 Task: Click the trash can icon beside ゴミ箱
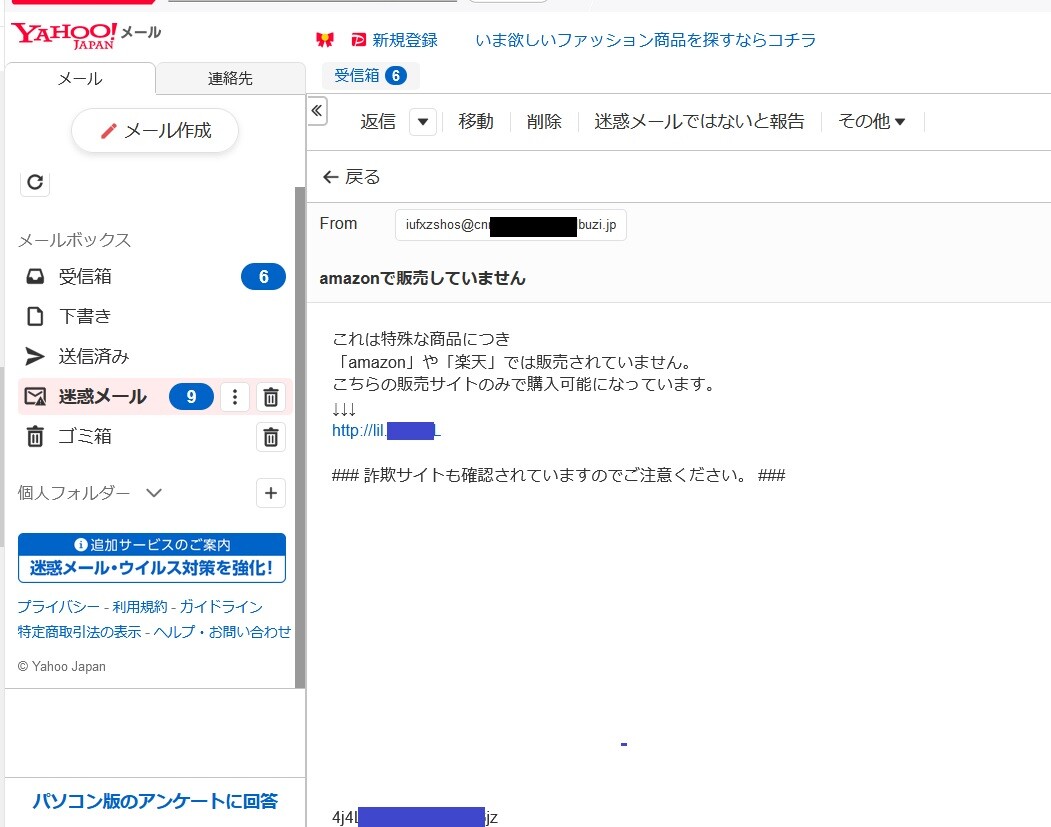[35, 437]
